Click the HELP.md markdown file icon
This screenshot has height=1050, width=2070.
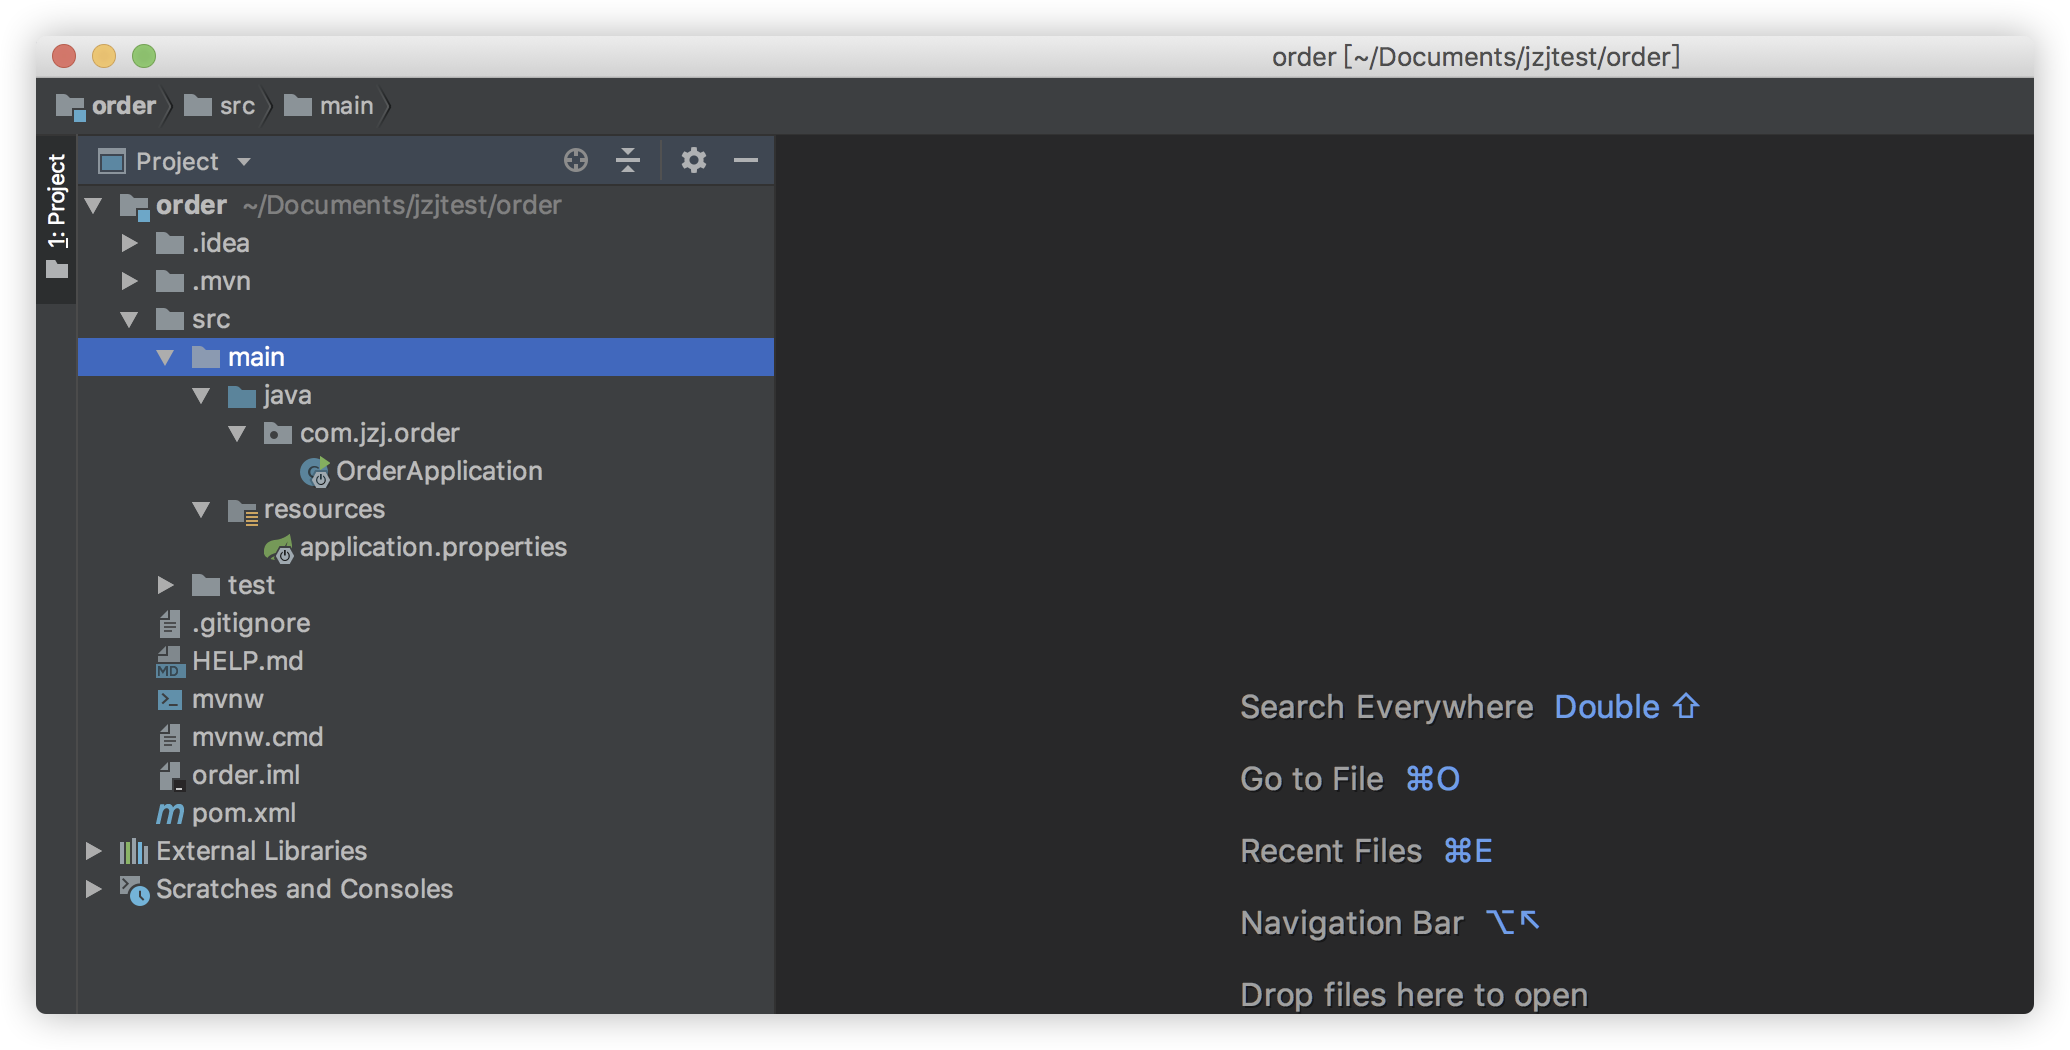[170, 662]
